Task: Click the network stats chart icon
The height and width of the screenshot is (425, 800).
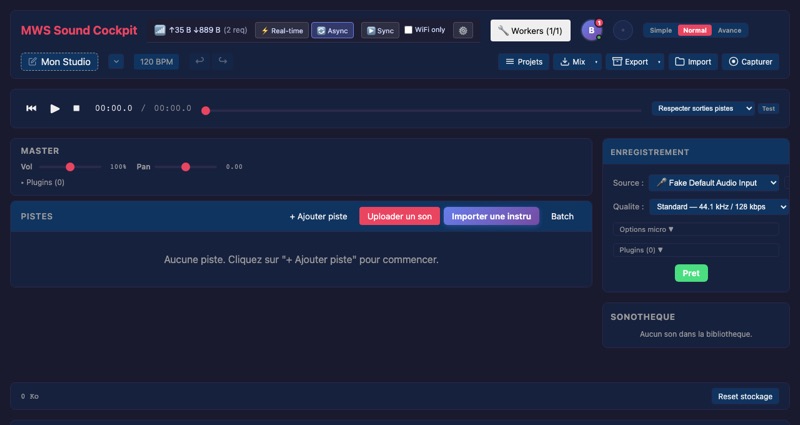Action: click(160, 30)
